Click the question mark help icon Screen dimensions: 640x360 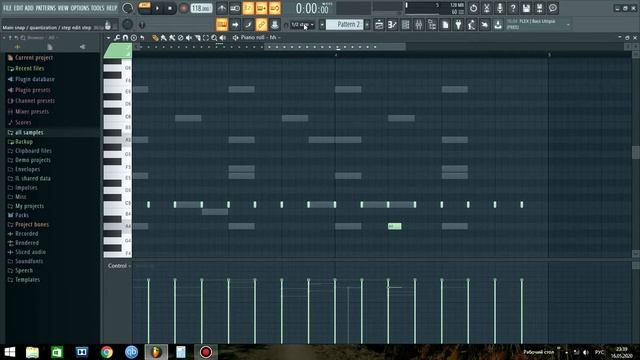[x=513, y=8]
